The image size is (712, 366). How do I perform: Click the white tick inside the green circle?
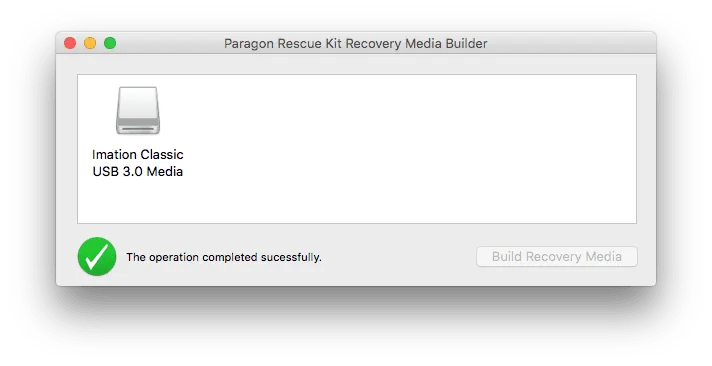pyautogui.click(x=97, y=257)
